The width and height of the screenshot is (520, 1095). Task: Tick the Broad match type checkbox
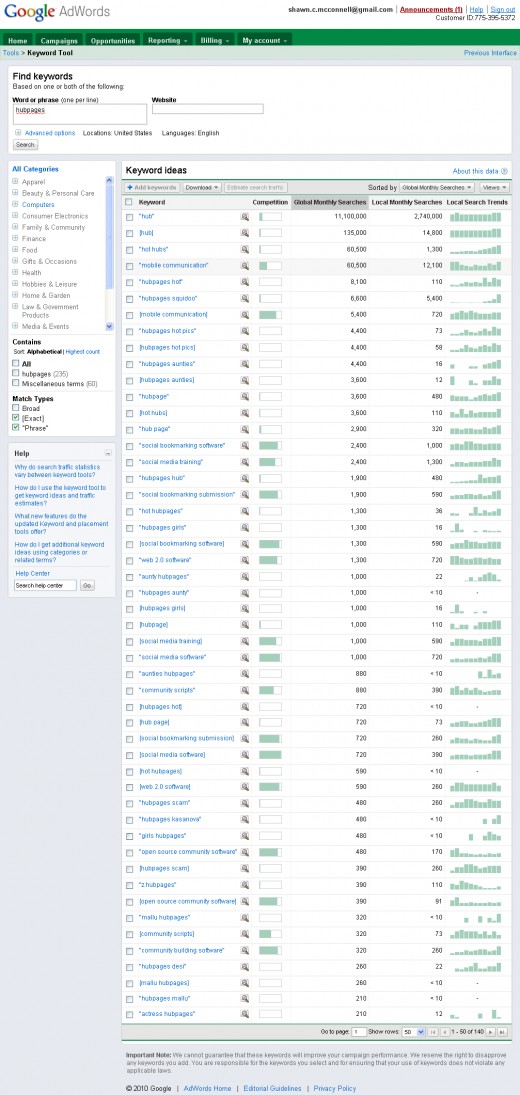[16, 408]
